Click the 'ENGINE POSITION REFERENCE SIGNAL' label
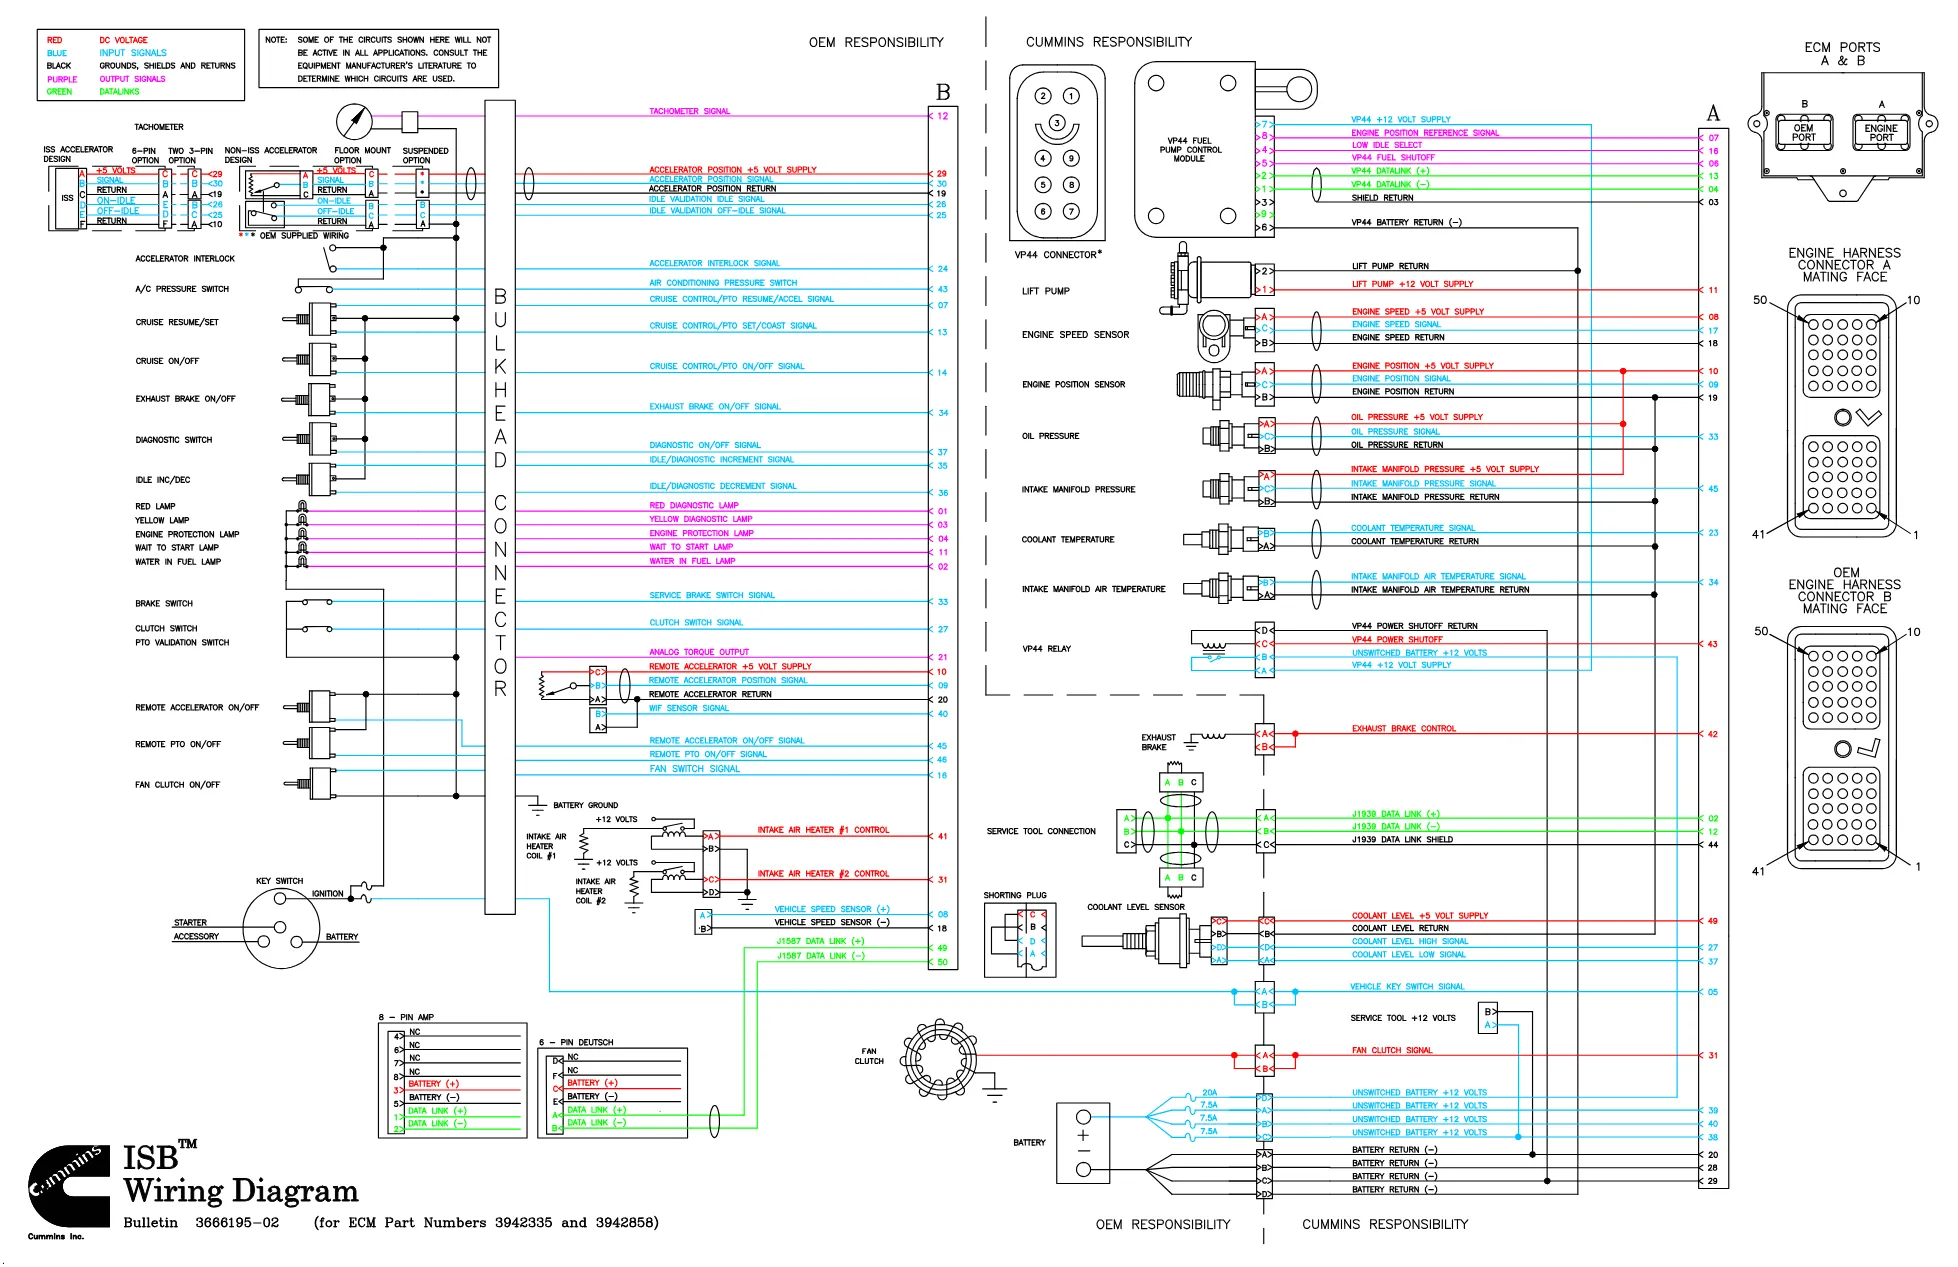Screen dimensions: 1958x1267 pos(1426,132)
